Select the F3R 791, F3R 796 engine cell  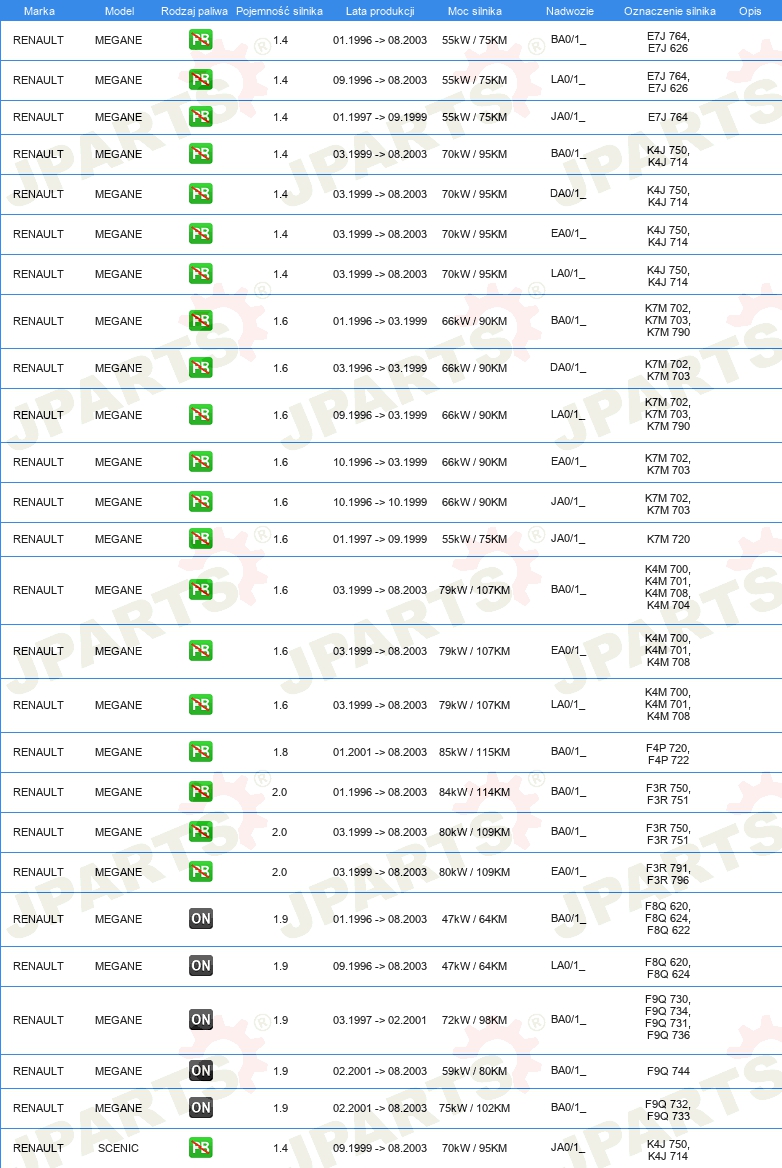[668, 874]
